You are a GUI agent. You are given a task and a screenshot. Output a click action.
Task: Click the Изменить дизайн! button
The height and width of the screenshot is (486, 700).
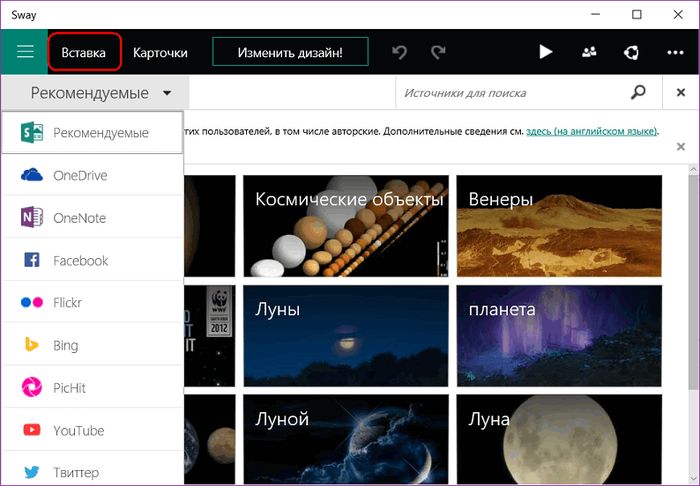(290, 53)
